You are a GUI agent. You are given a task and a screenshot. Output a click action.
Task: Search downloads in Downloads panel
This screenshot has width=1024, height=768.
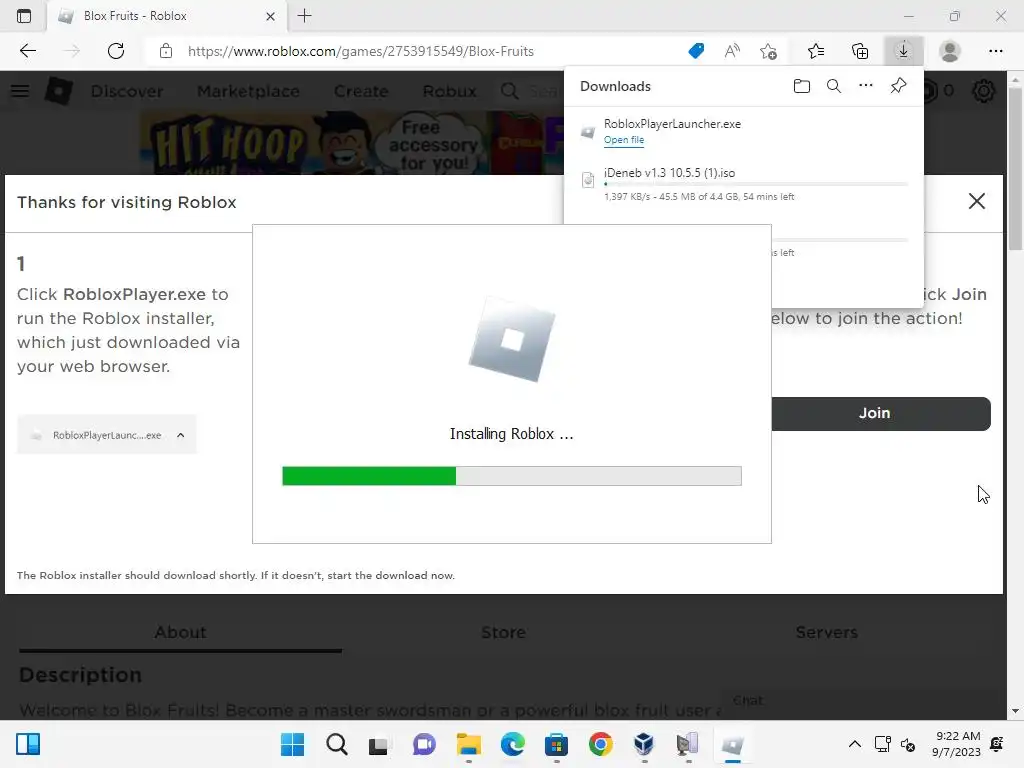pyautogui.click(x=834, y=86)
